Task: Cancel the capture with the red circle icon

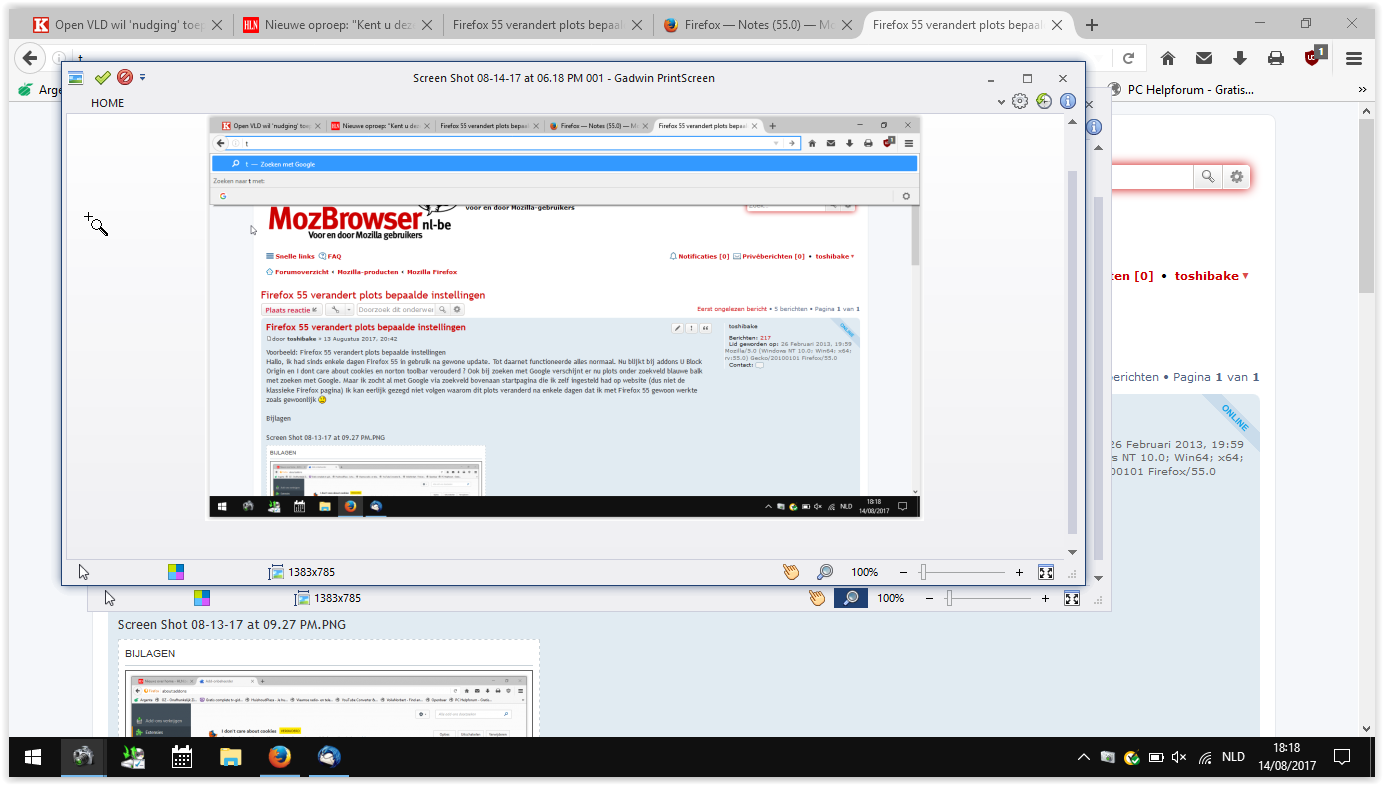Action: click(125, 77)
